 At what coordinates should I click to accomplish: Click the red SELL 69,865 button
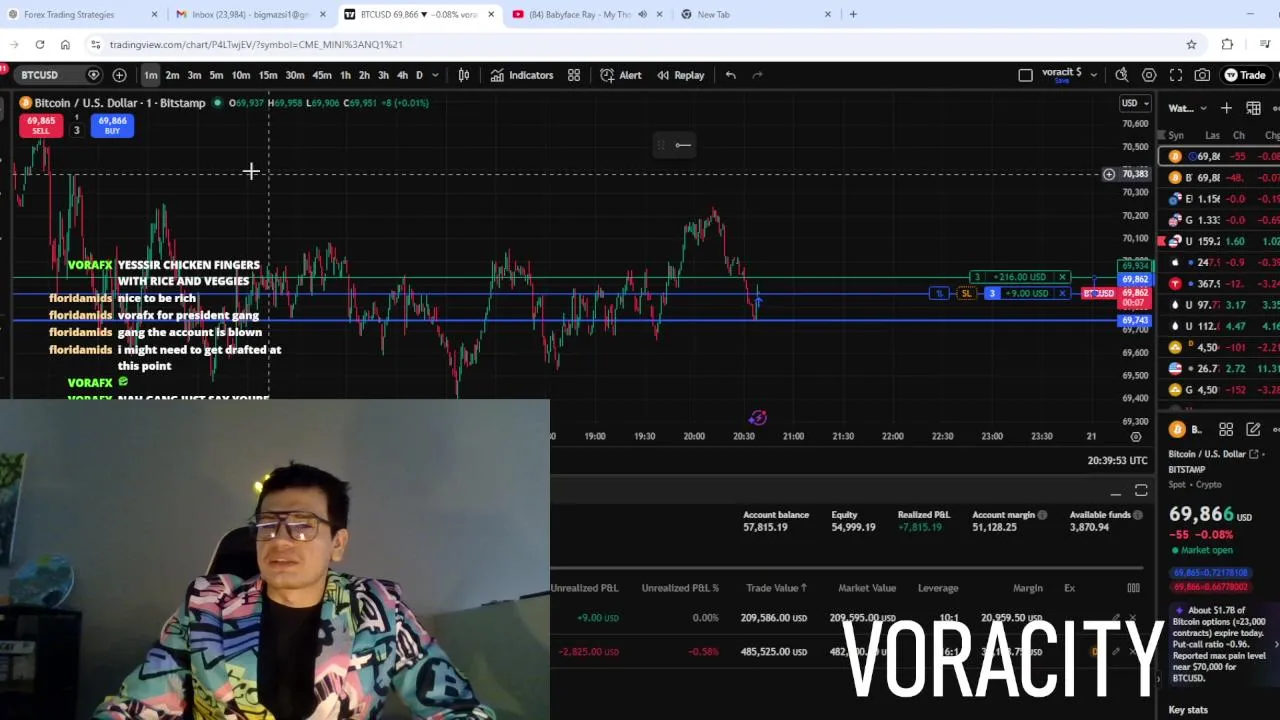(x=41, y=125)
